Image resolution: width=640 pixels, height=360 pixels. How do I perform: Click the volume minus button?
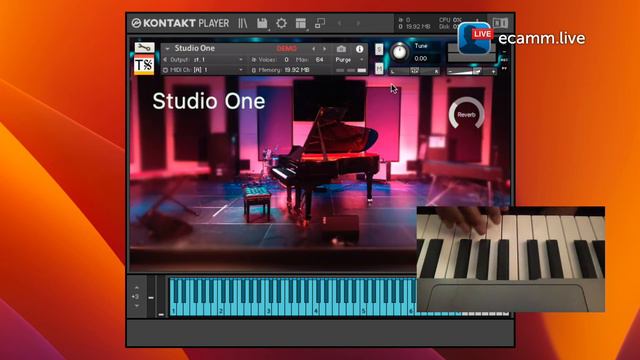[450, 71]
